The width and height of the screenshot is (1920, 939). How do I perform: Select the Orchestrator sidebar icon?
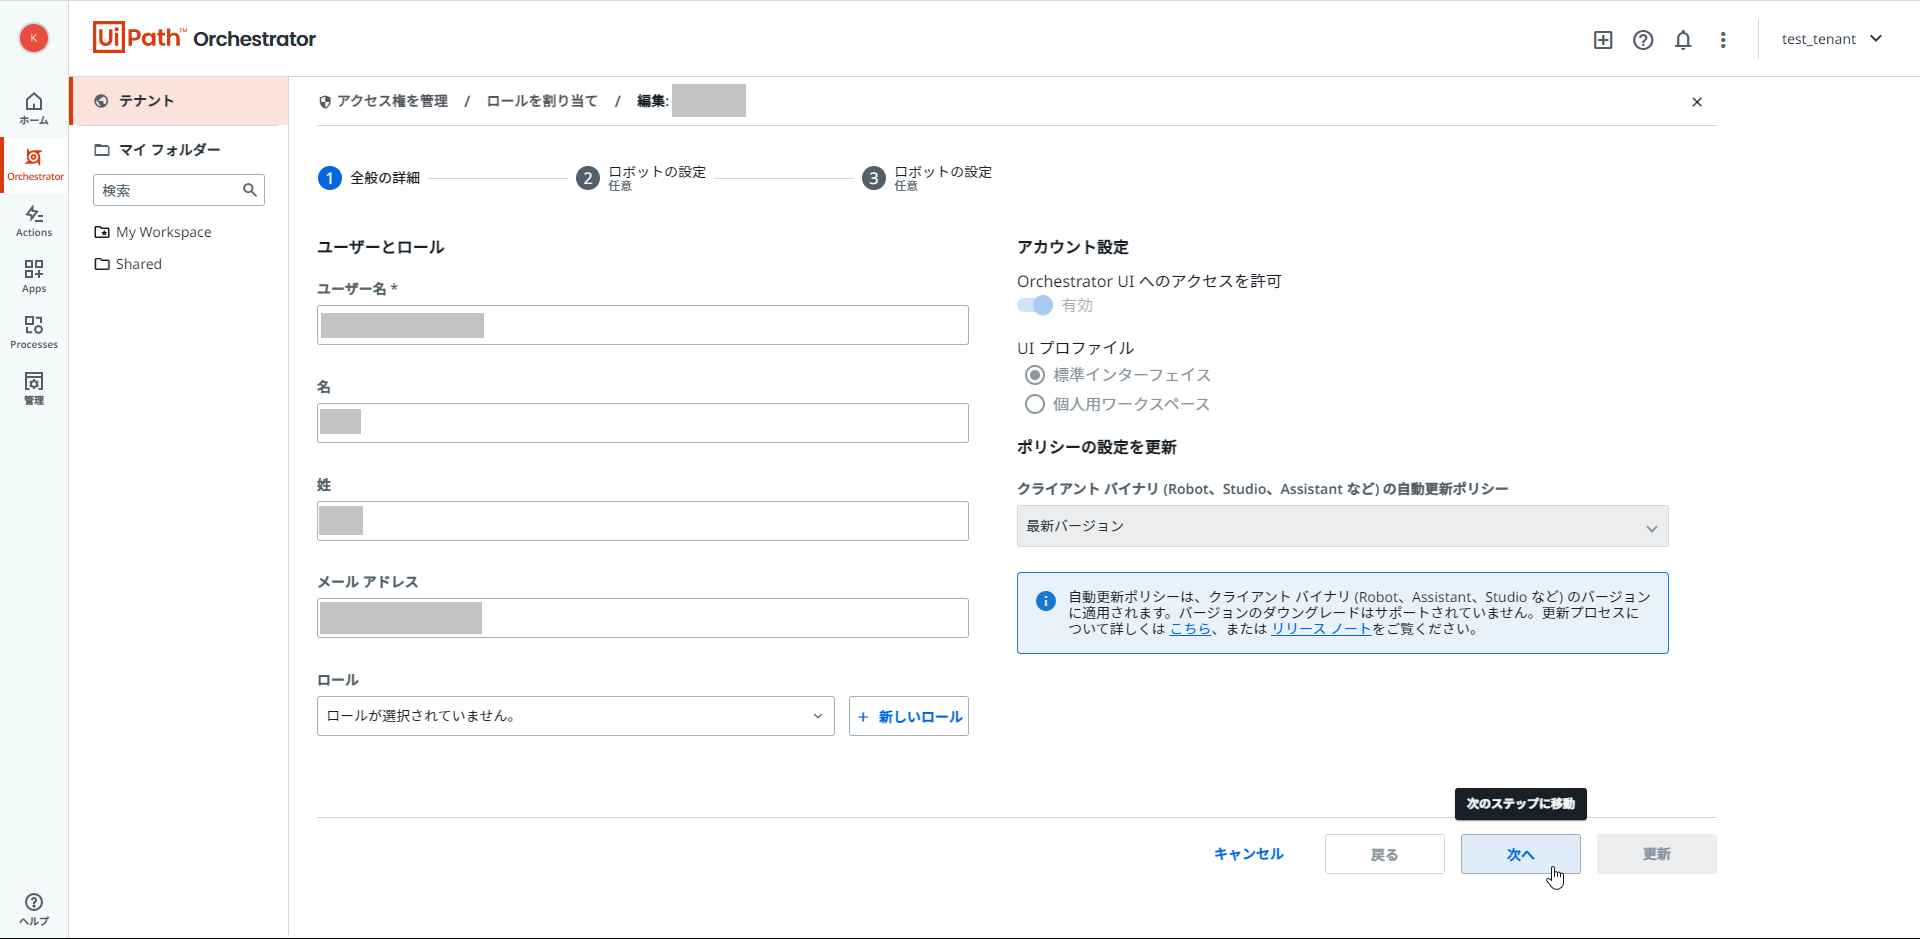pyautogui.click(x=35, y=165)
